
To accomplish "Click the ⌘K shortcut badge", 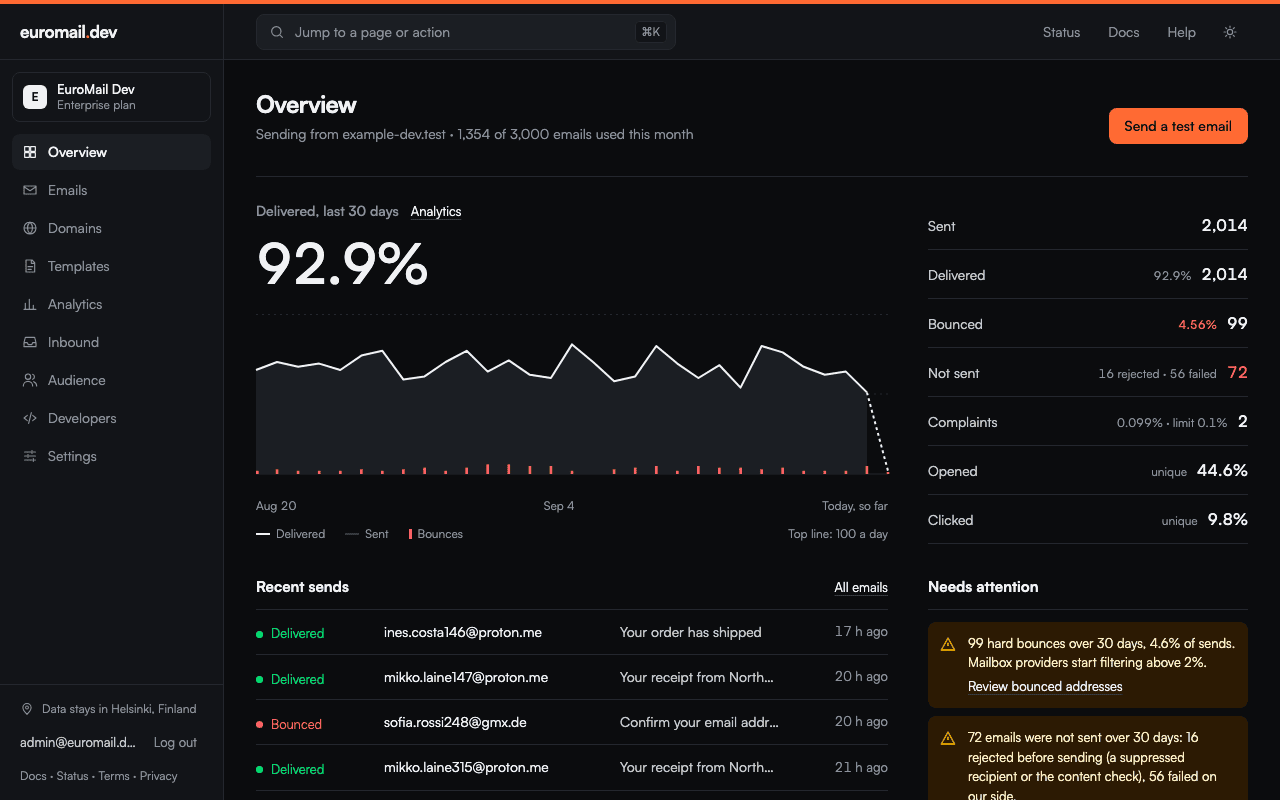I will 651,32.
